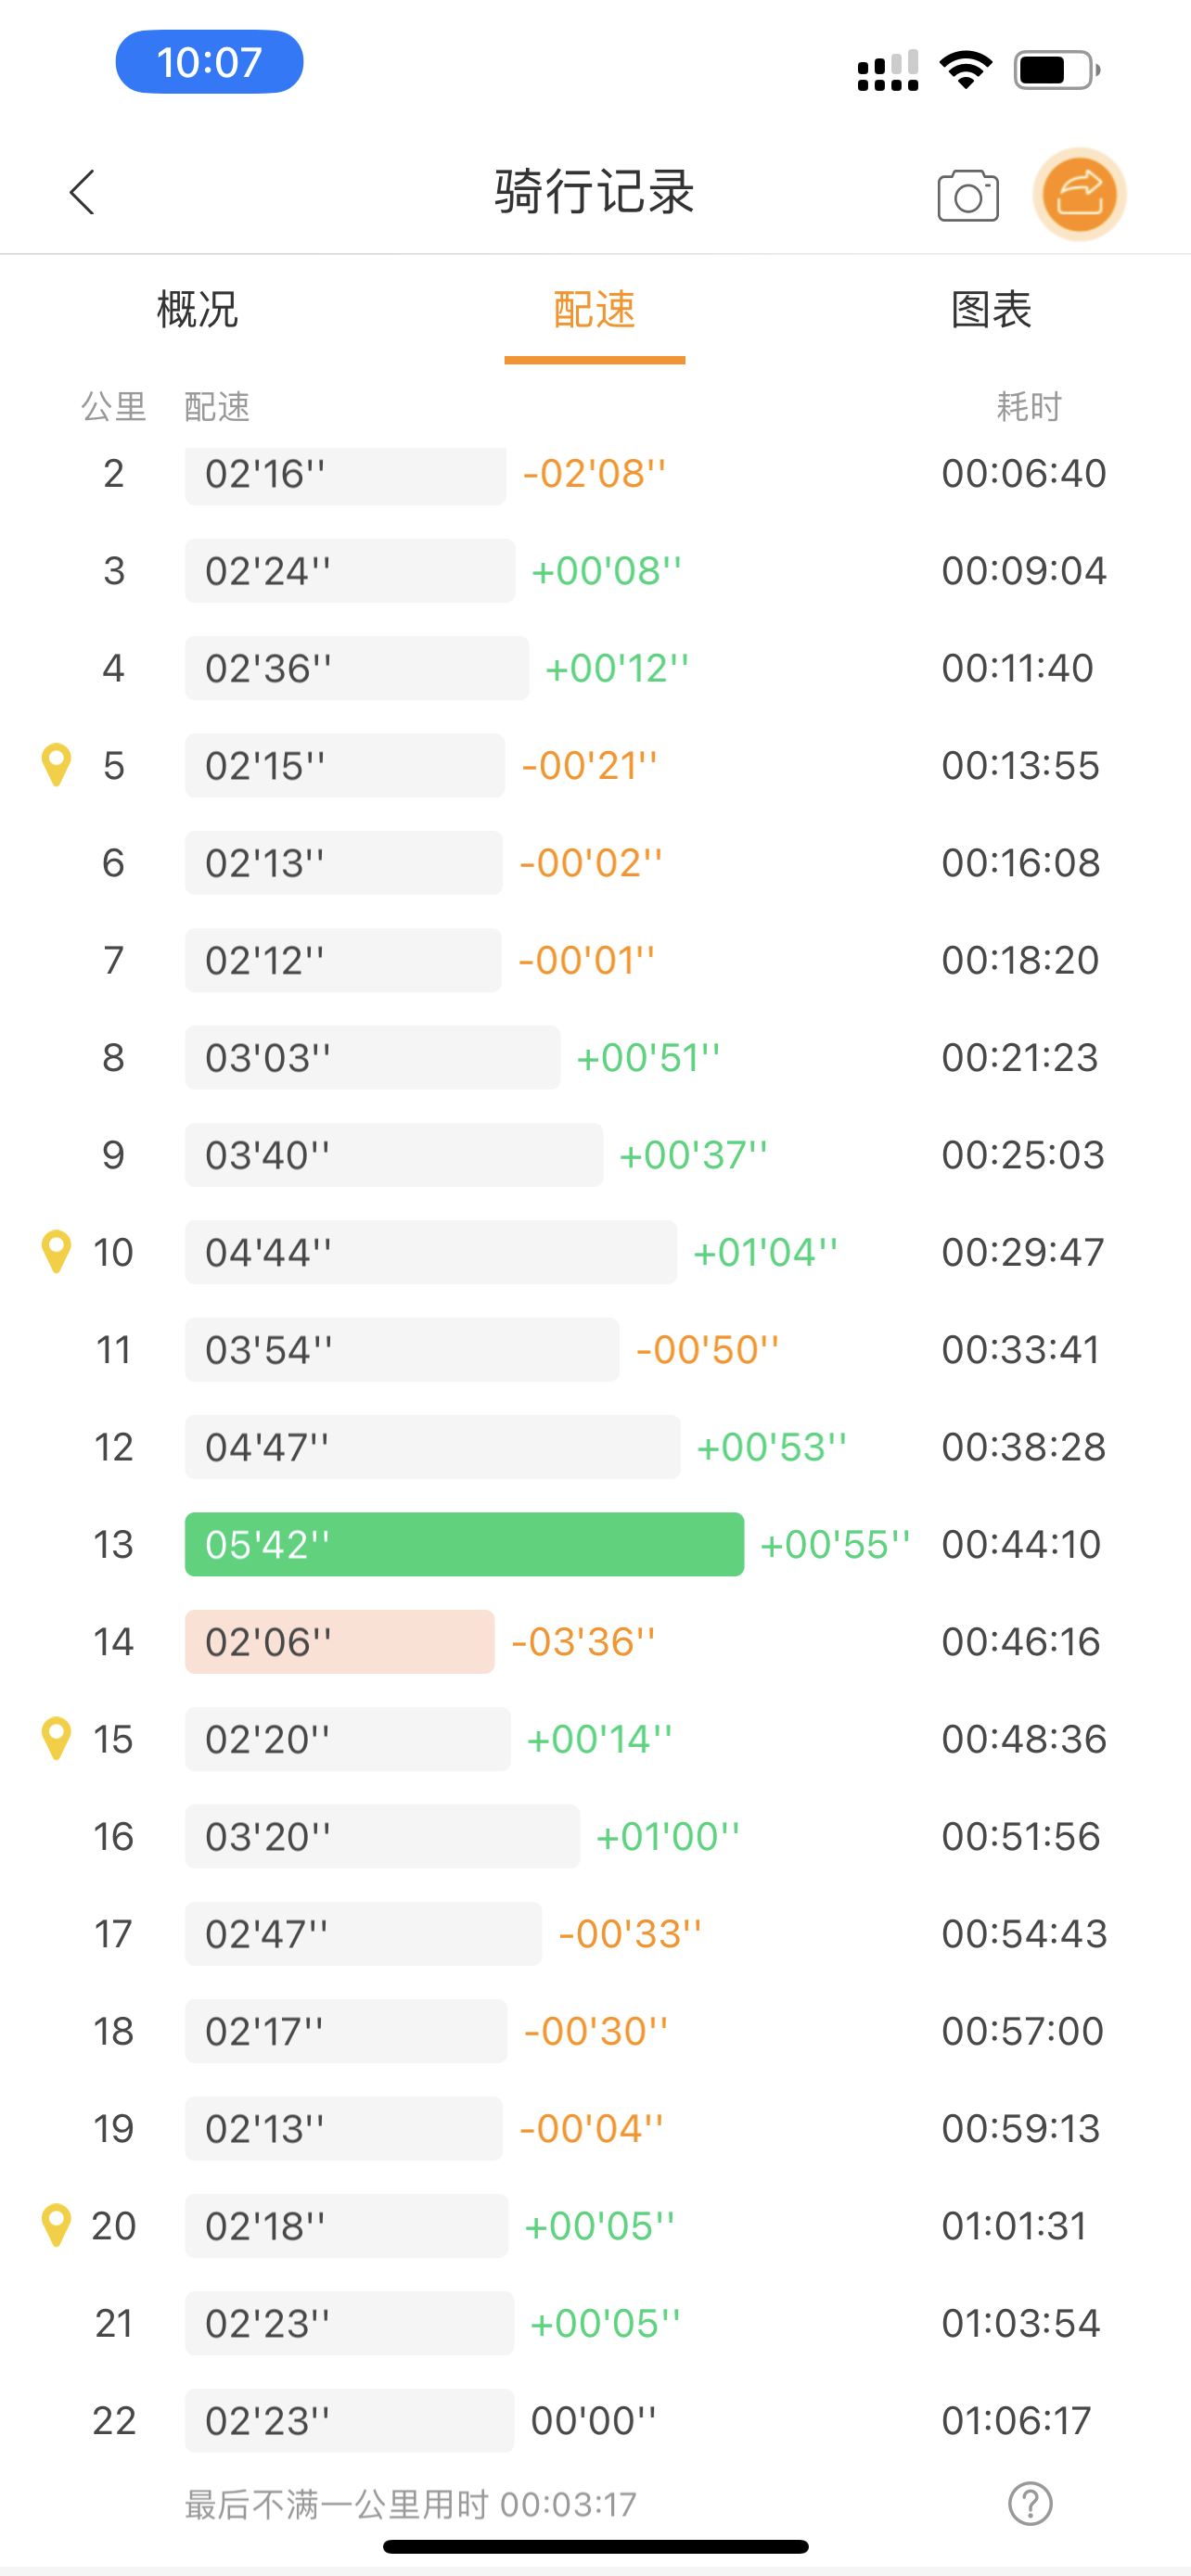Tap the yellow location pin at kilometer 5
Screen dimensions: 1191x2576
pos(56,765)
